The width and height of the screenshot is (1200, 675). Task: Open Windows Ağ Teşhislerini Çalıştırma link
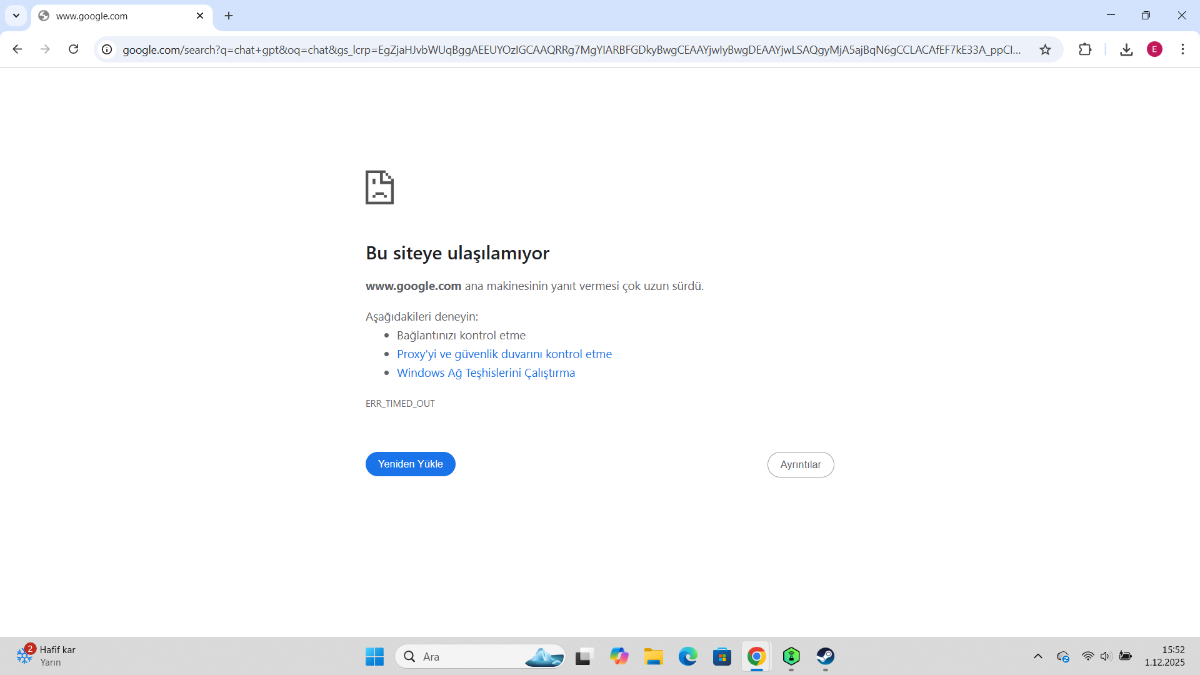486,373
